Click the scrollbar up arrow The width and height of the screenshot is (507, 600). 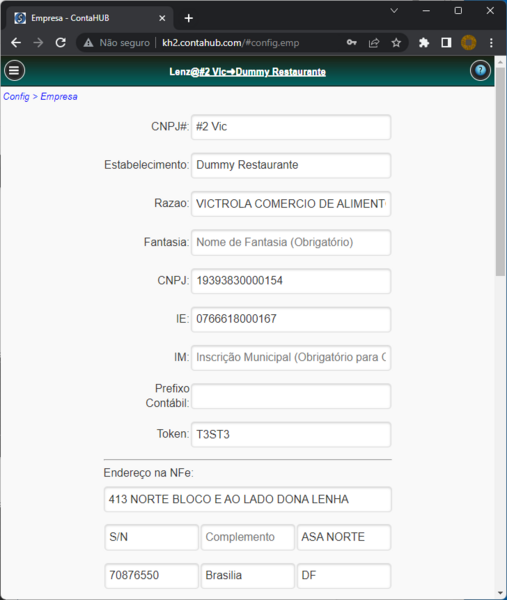pyautogui.click(x=500, y=61)
